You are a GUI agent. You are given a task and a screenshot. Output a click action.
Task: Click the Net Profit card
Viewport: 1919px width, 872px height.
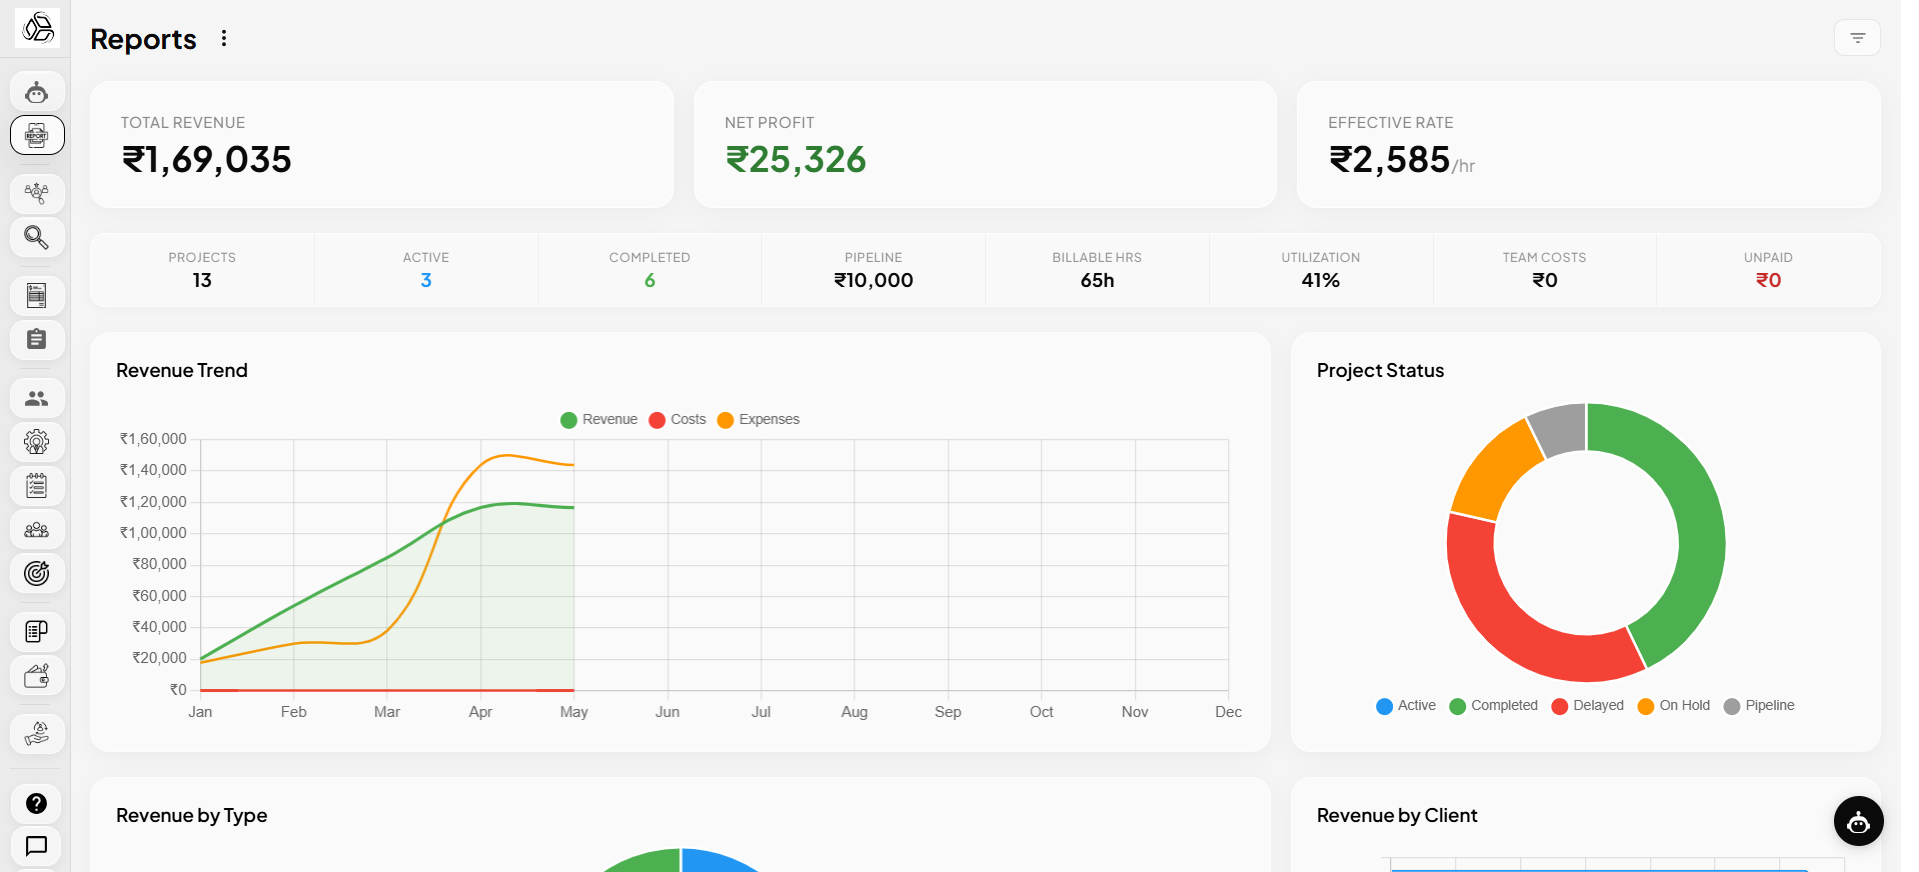tap(985, 145)
